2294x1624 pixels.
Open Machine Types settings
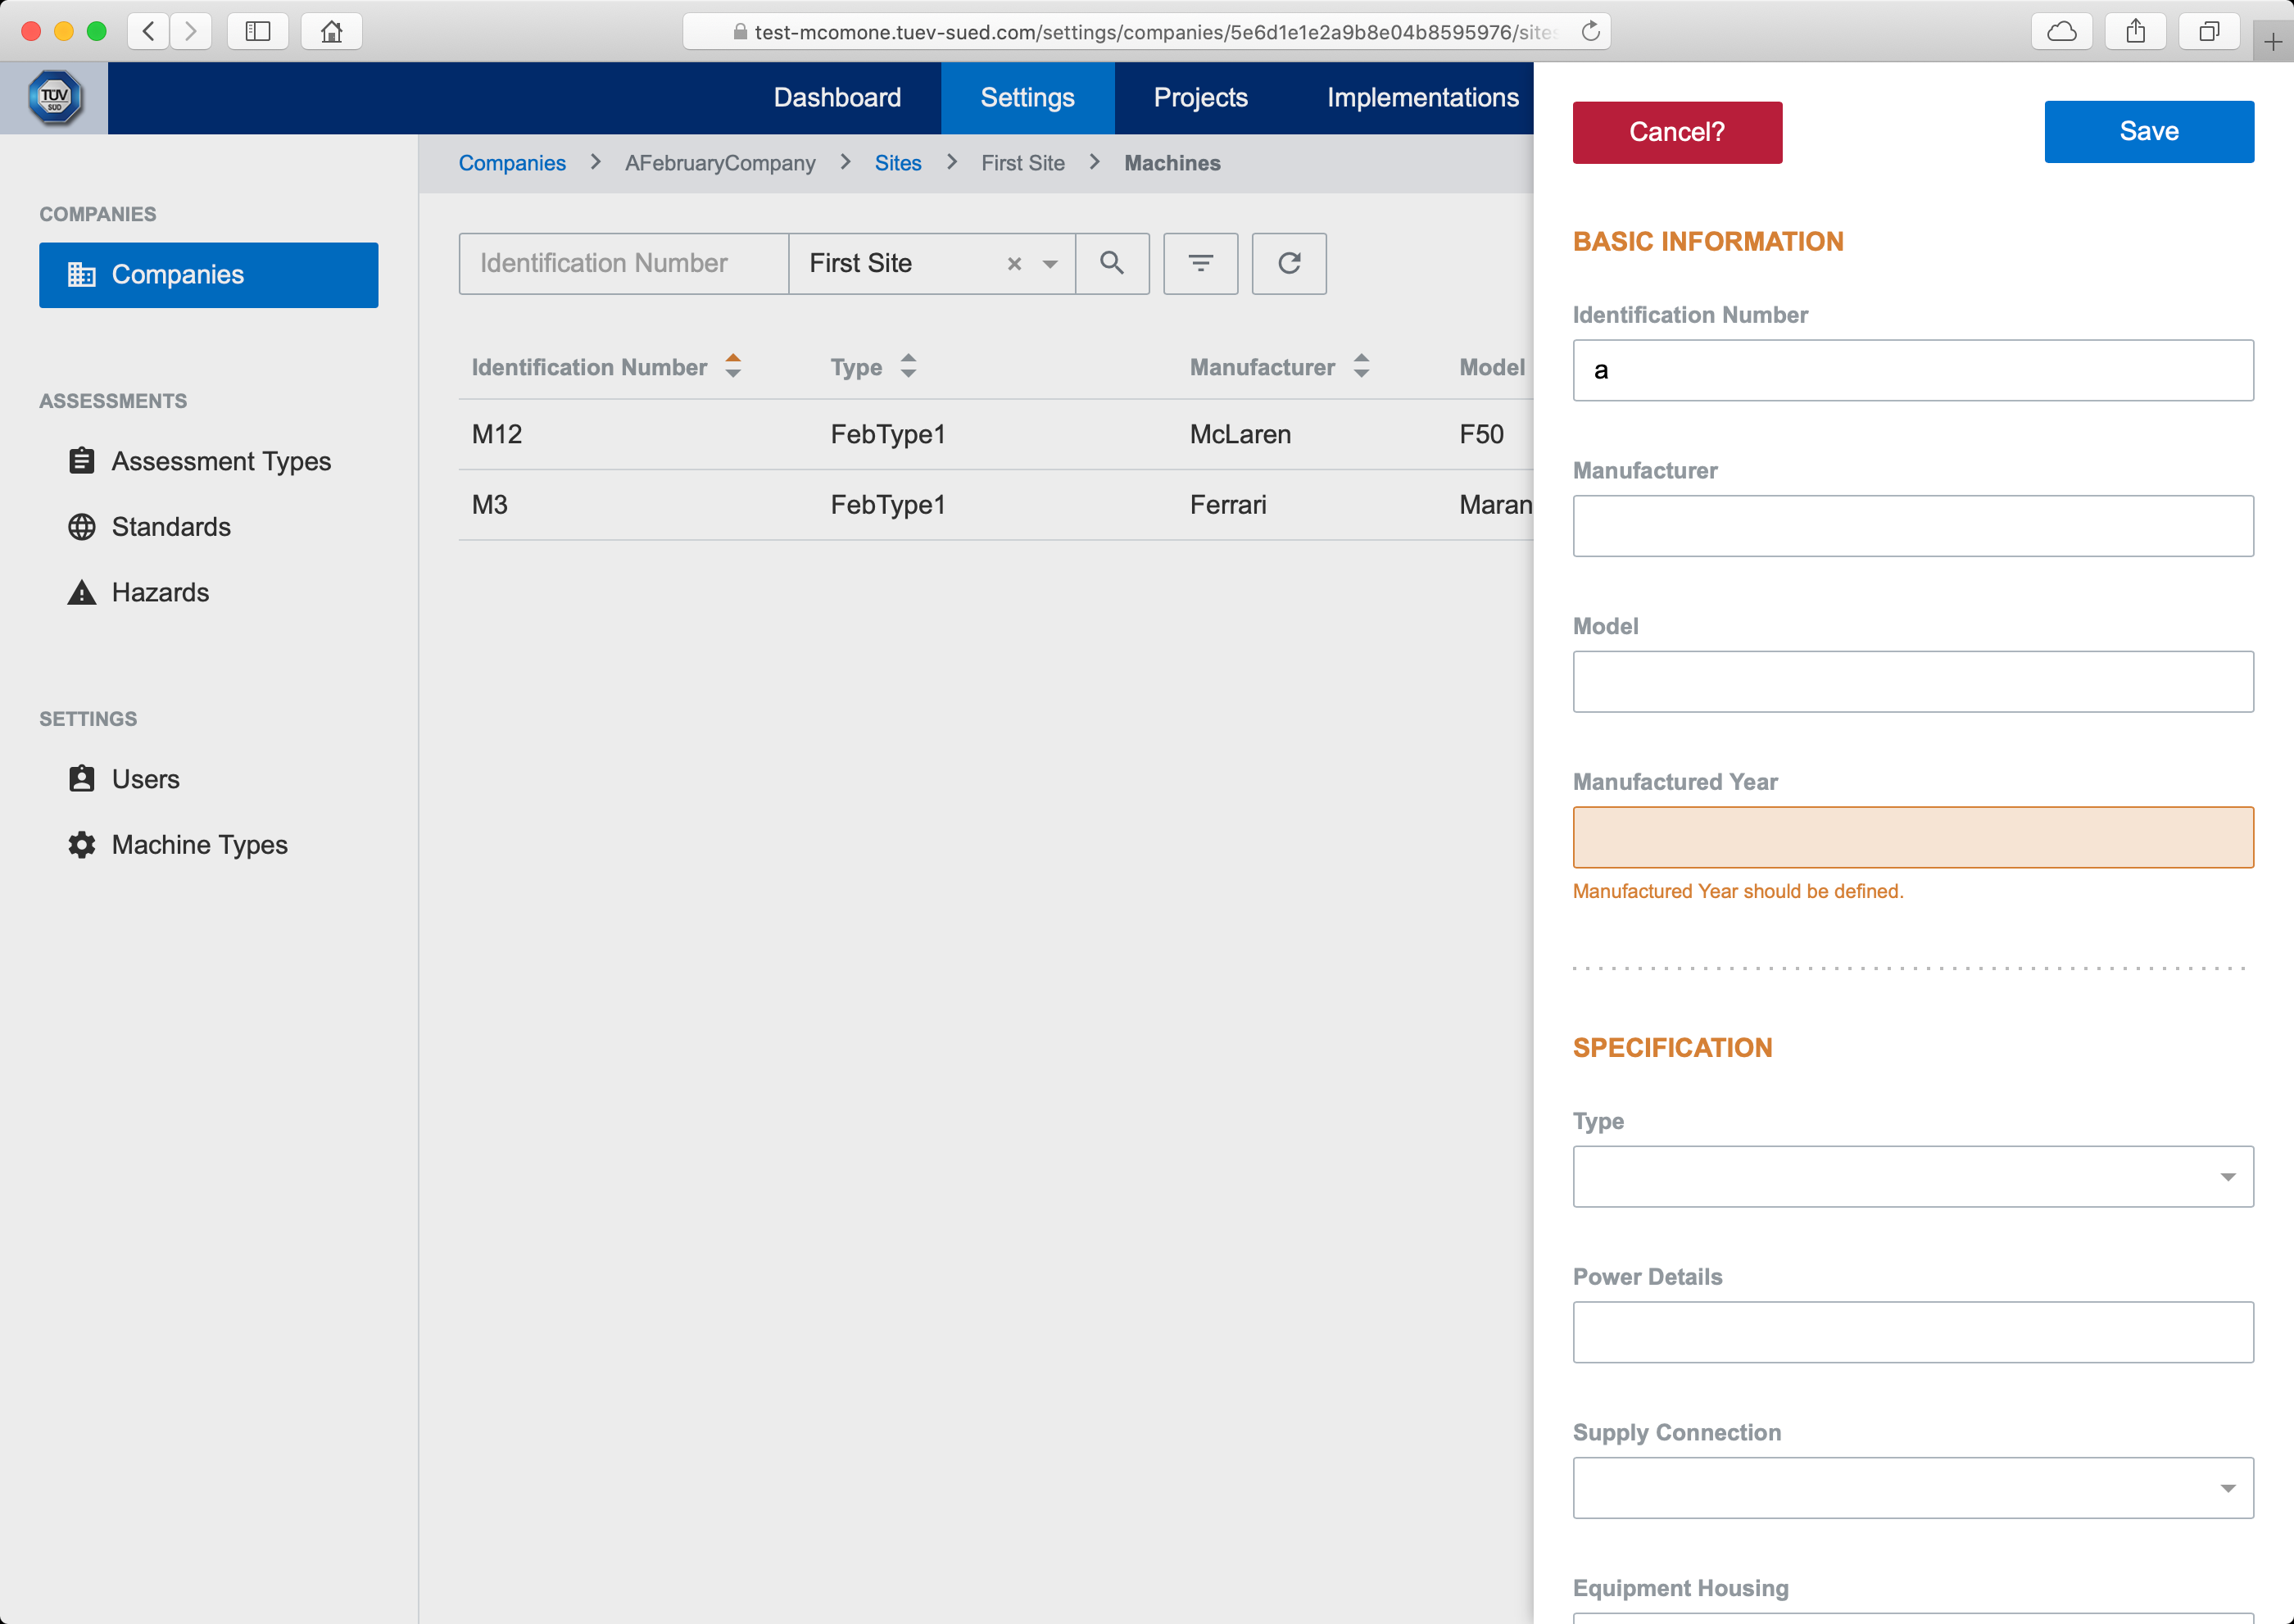point(199,845)
